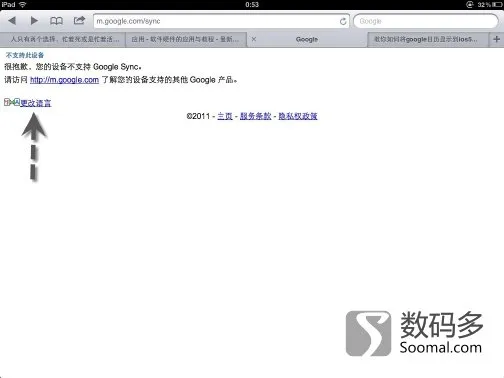Go back with the Safari back arrow
This screenshot has height=378, width=504.
click(12, 21)
